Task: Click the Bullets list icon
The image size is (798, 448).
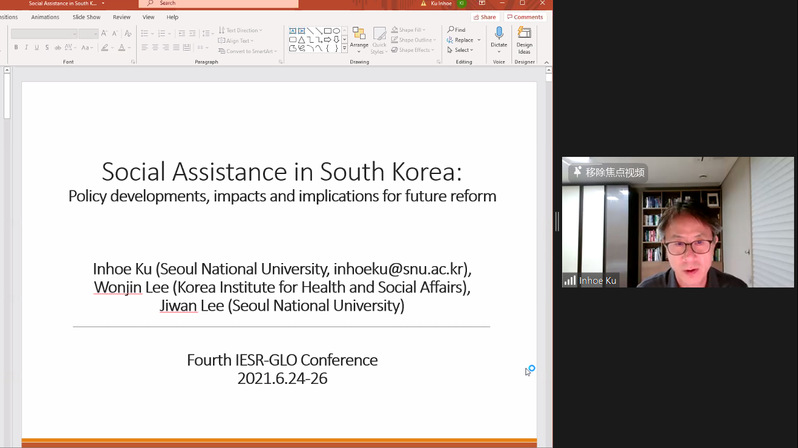Action: 144,33
